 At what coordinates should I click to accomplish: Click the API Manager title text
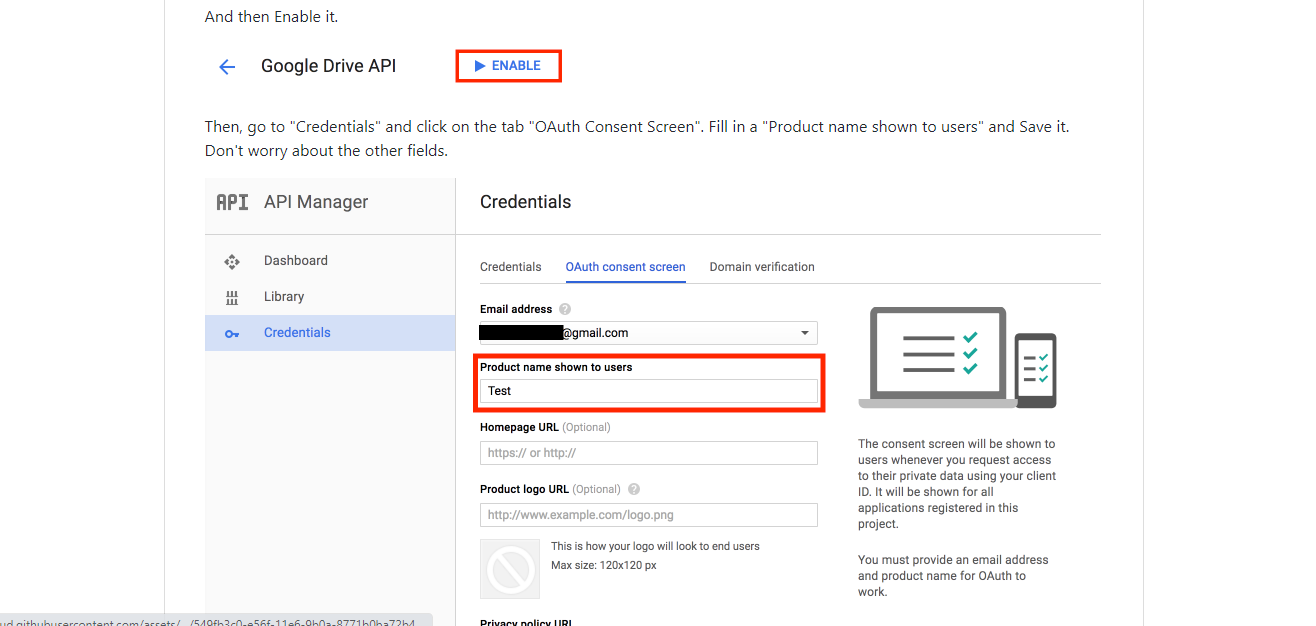click(316, 202)
